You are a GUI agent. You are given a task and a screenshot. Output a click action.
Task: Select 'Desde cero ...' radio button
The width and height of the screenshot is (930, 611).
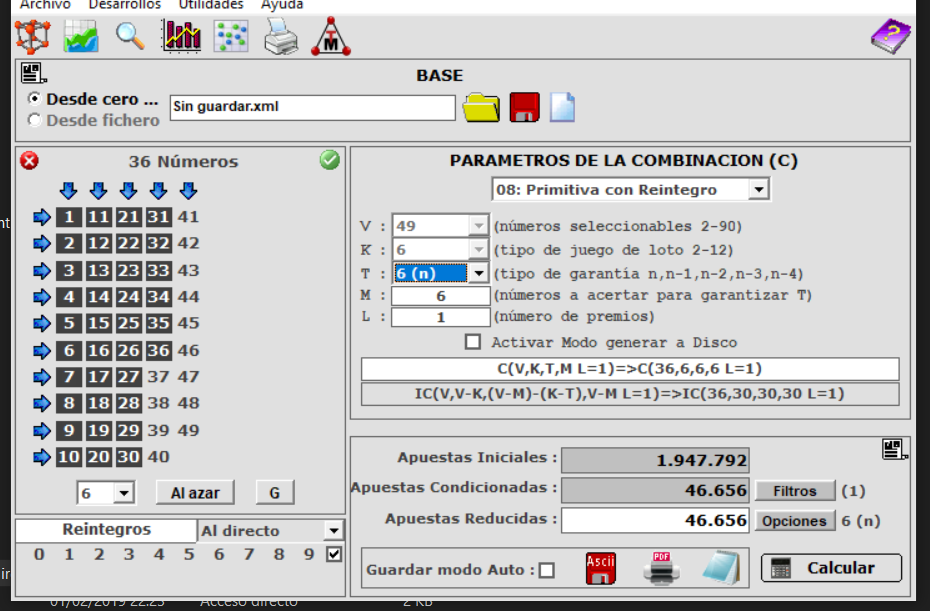34,98
